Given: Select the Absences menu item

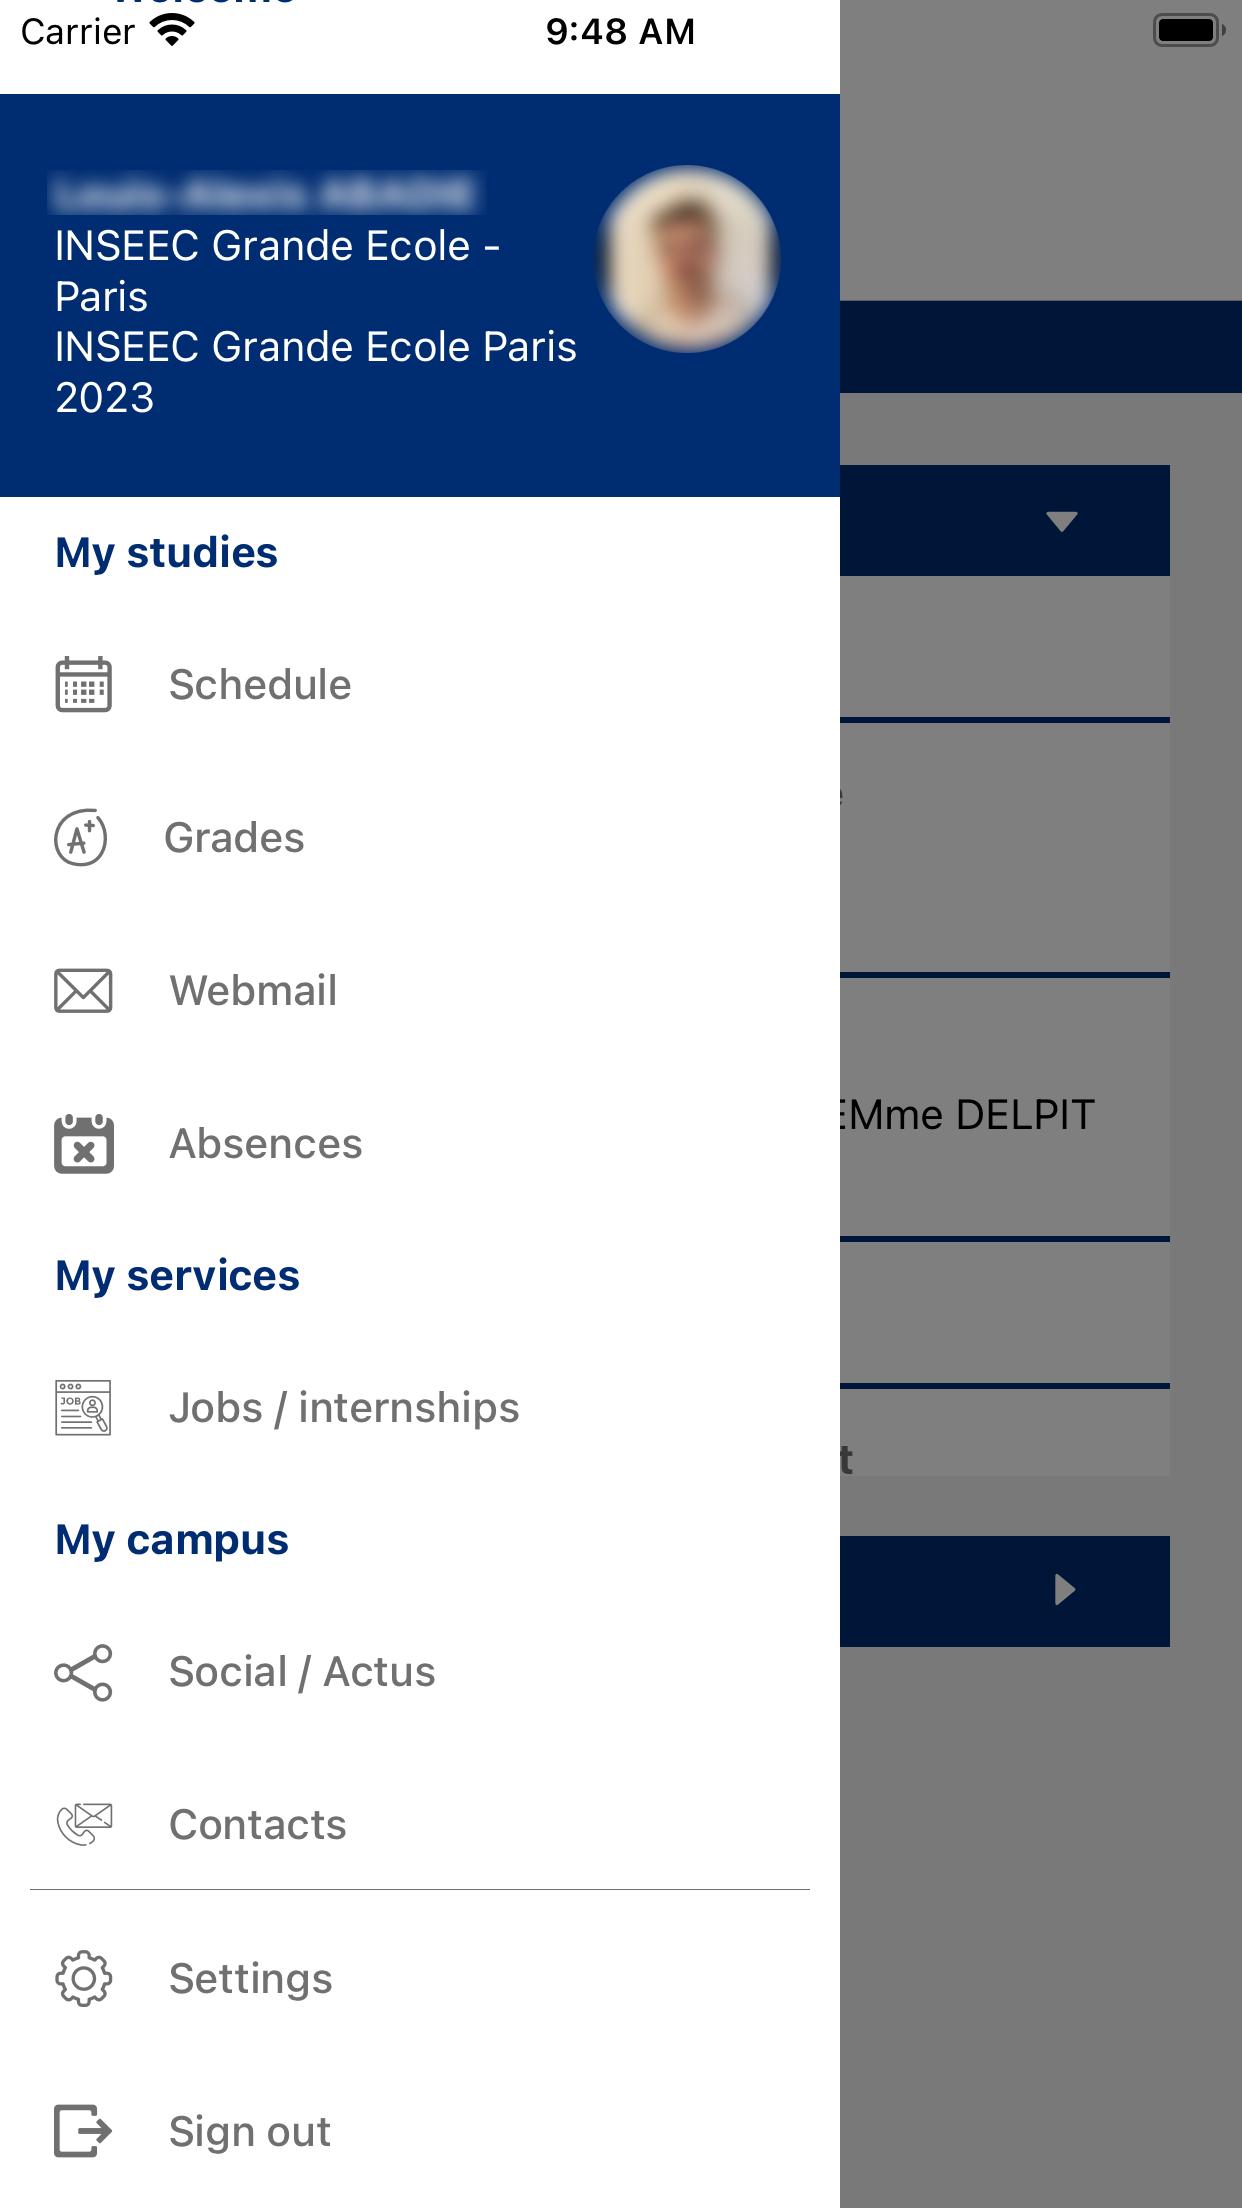Looking at the screenshot, I should click(266, 1144).
